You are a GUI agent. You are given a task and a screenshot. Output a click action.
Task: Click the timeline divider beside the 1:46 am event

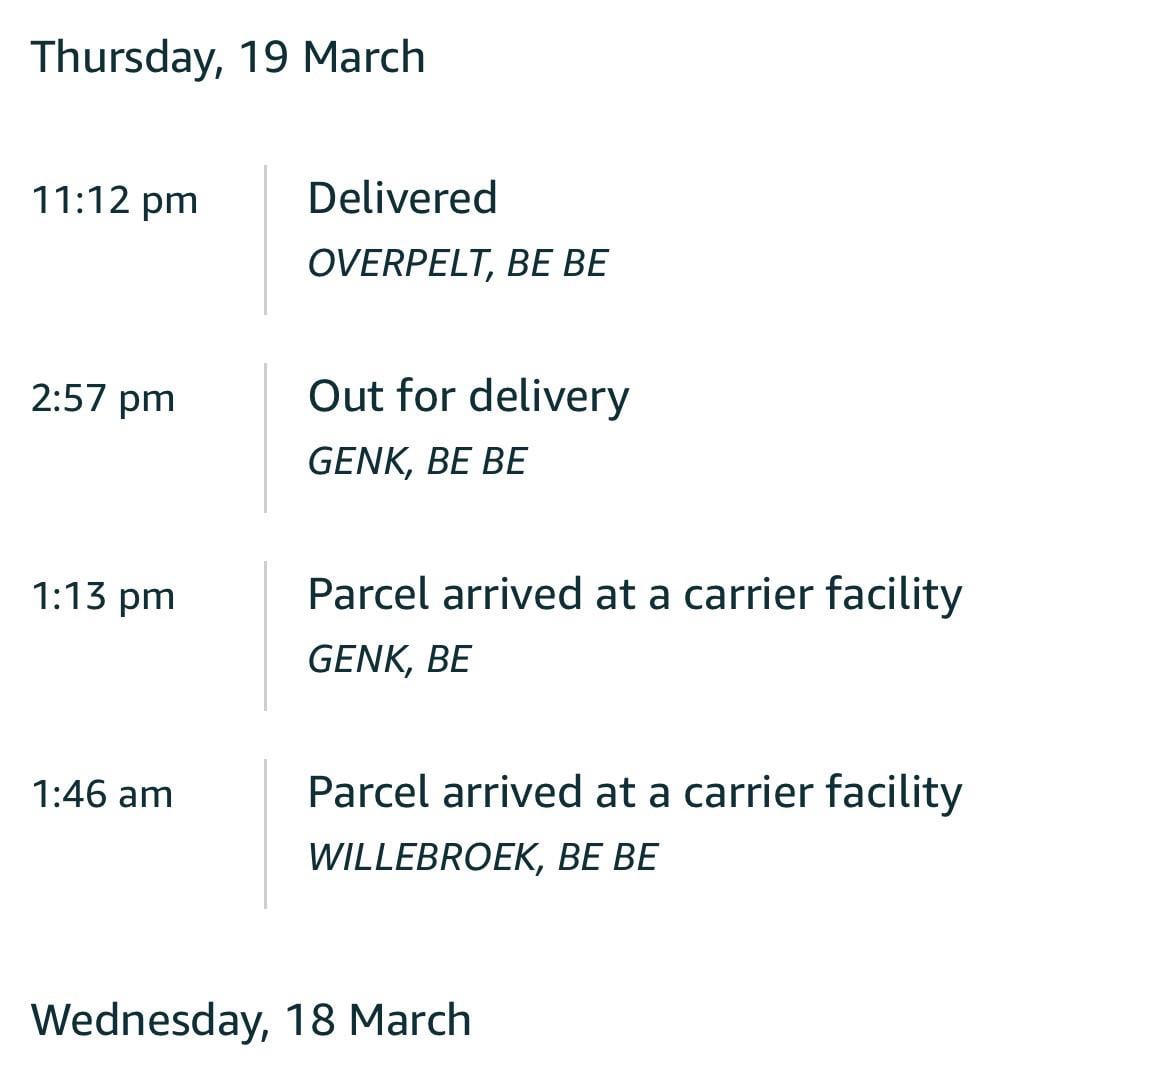[265, 834]
